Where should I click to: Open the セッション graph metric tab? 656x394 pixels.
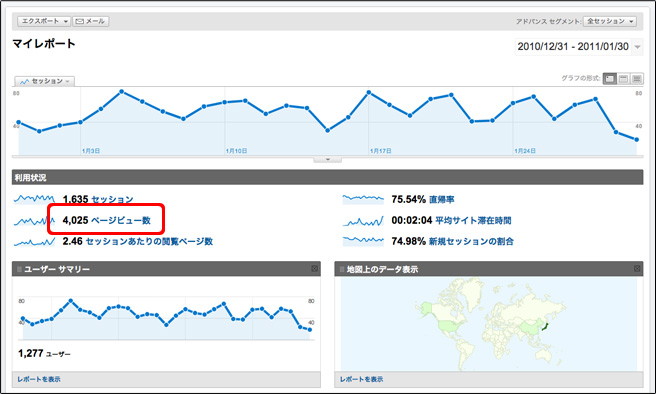point(45,81)
